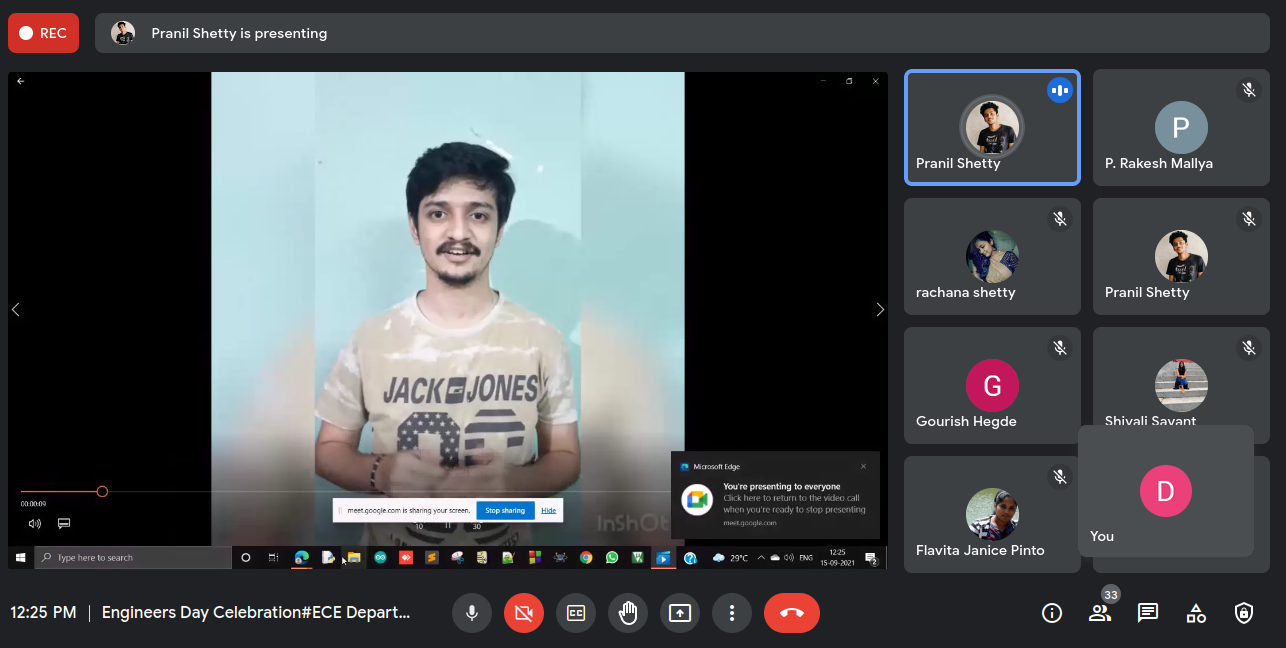
Task: Go to next item using right chevron
Action: (x=880, y=310)
